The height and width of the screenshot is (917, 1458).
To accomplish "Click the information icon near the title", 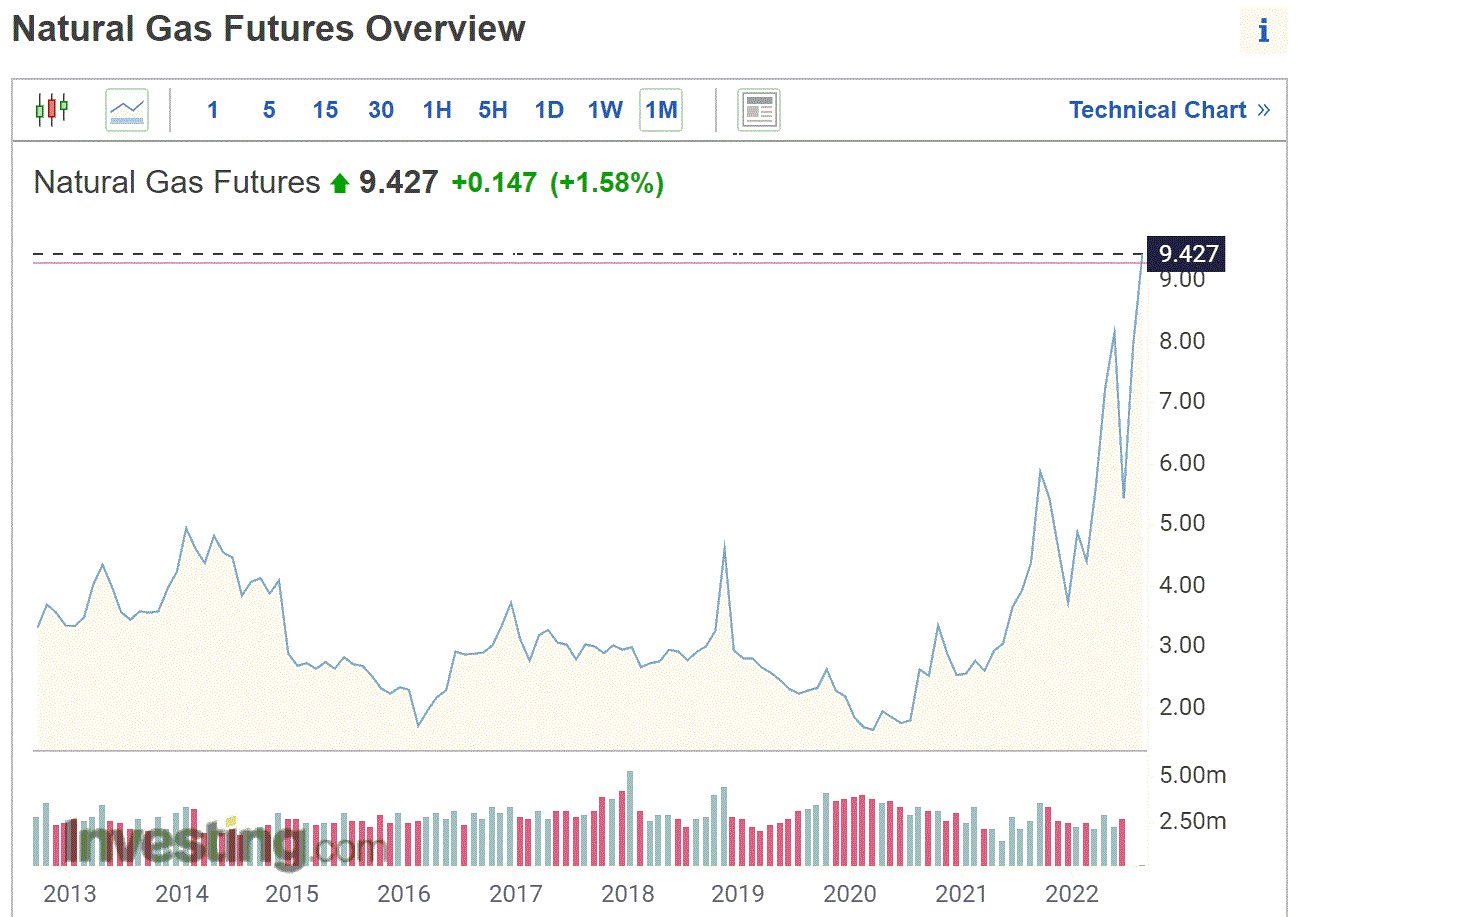I will click(1263, 31).
